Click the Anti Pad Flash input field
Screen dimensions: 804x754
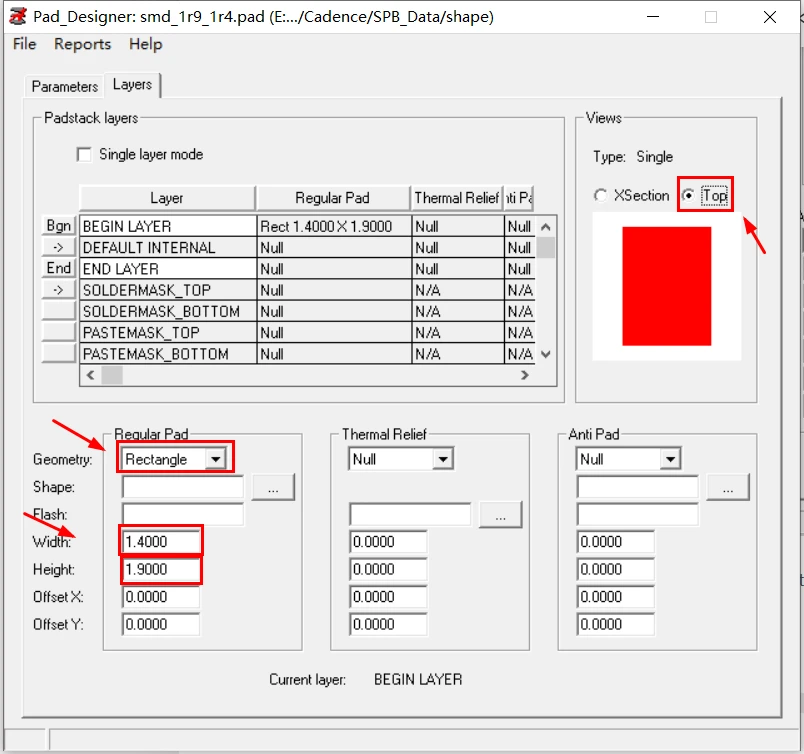[x=638, y=514]
